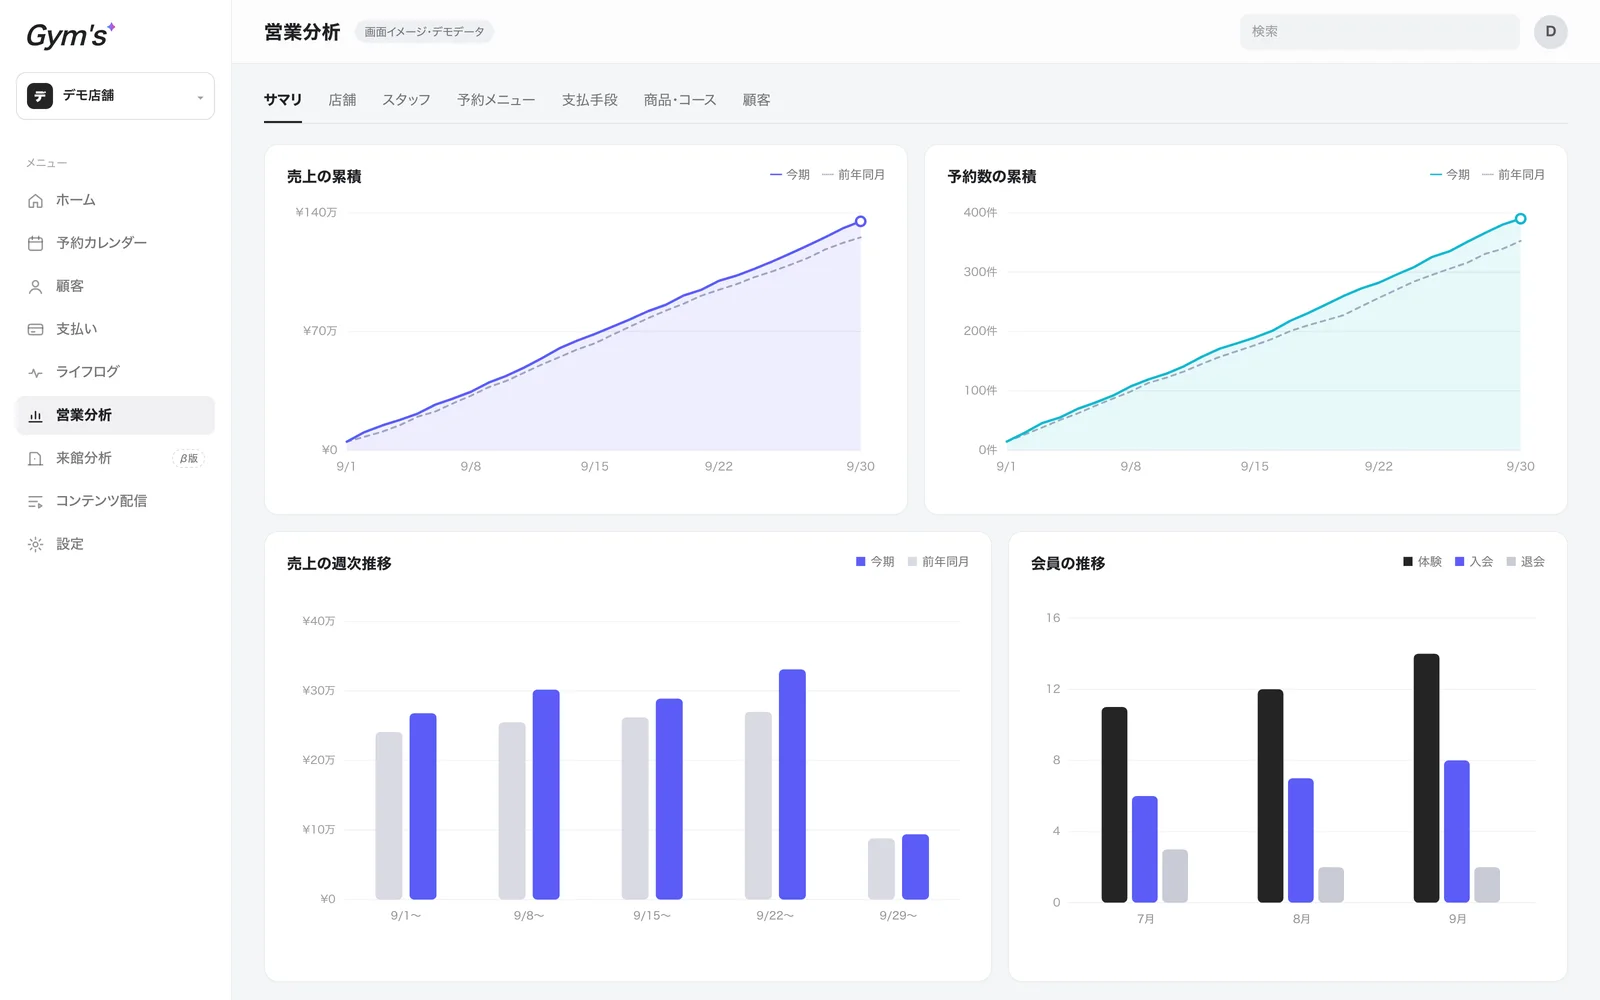Image resolution: width=1600 pixels, height=1000 pixels.
Task: Click the end point marker on 予約数の累積 line
Action: click(x=1520, y=218)
